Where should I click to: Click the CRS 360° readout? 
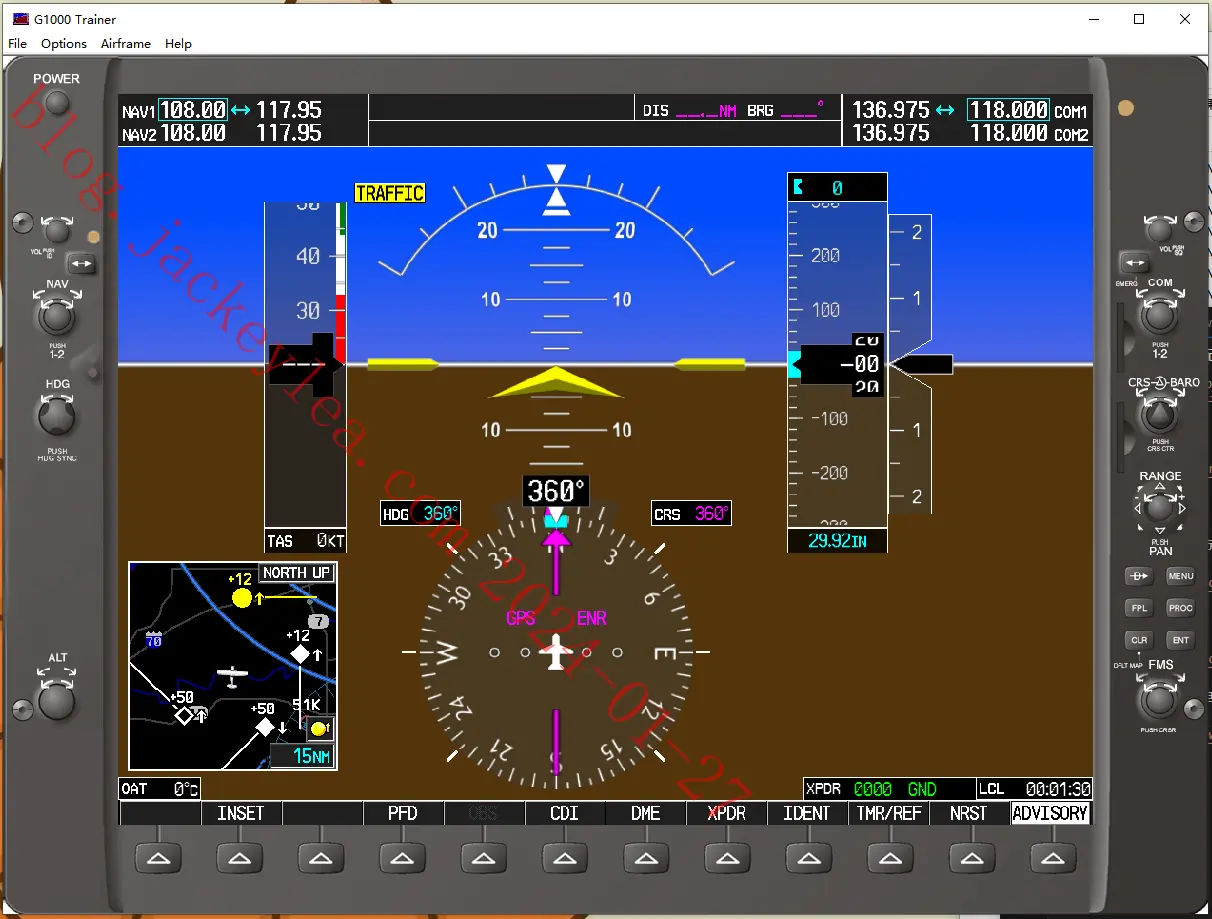coord(691,514)
